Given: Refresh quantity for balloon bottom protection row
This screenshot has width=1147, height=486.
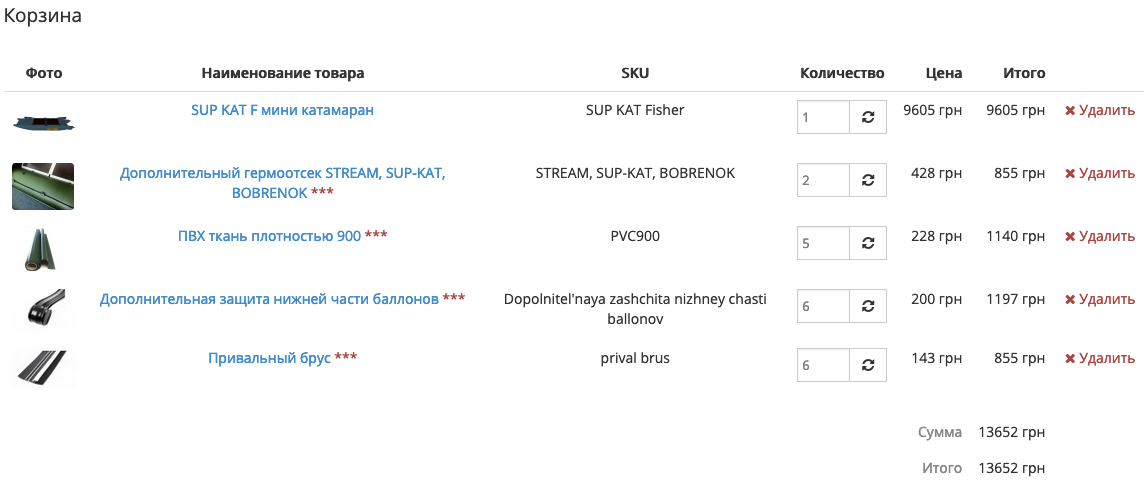Looking at the screenshot, I should pos(867,306).
